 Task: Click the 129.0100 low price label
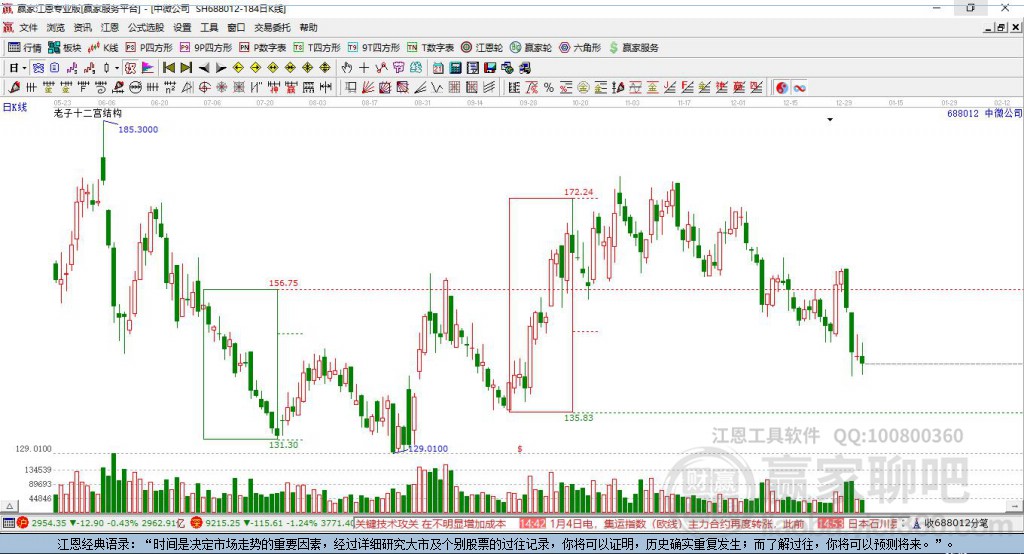click(428, 449)
